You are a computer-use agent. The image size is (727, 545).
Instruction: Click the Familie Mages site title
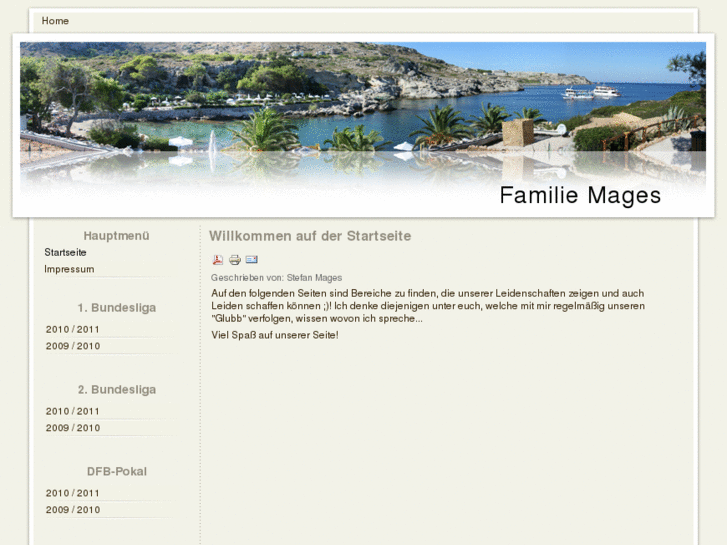(580, 195)
